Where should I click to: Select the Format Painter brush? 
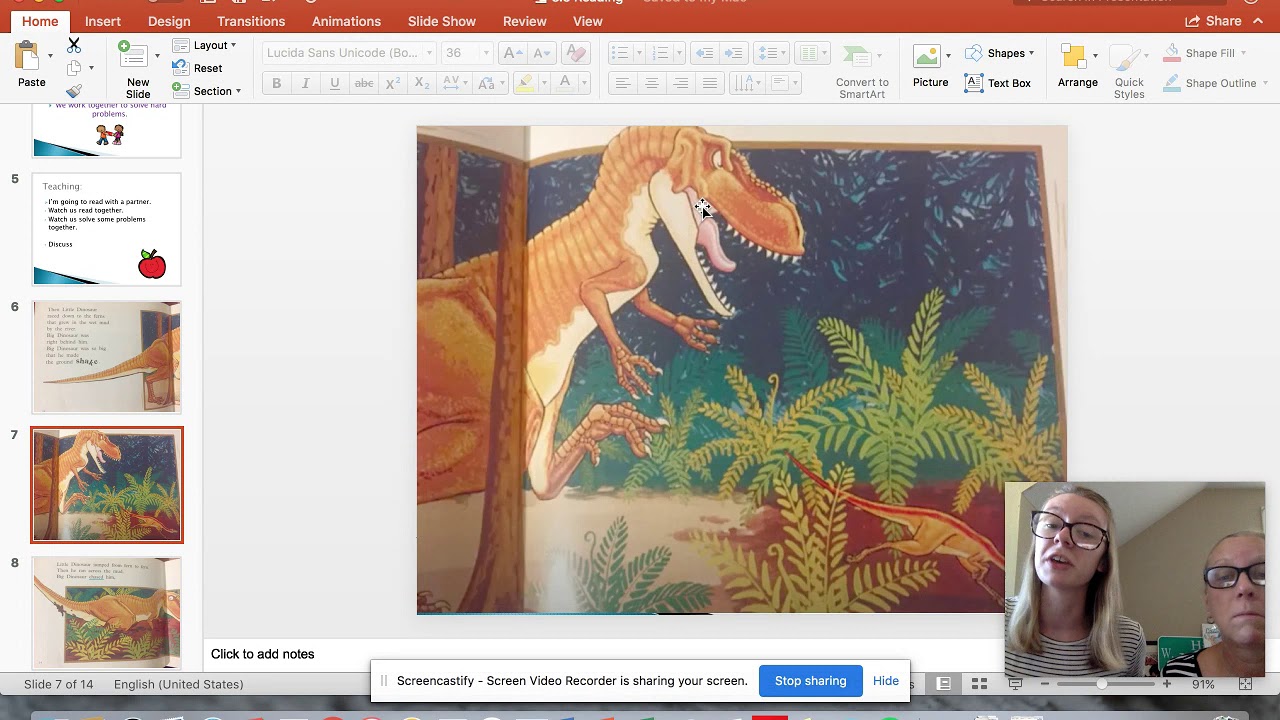[74, 91]
